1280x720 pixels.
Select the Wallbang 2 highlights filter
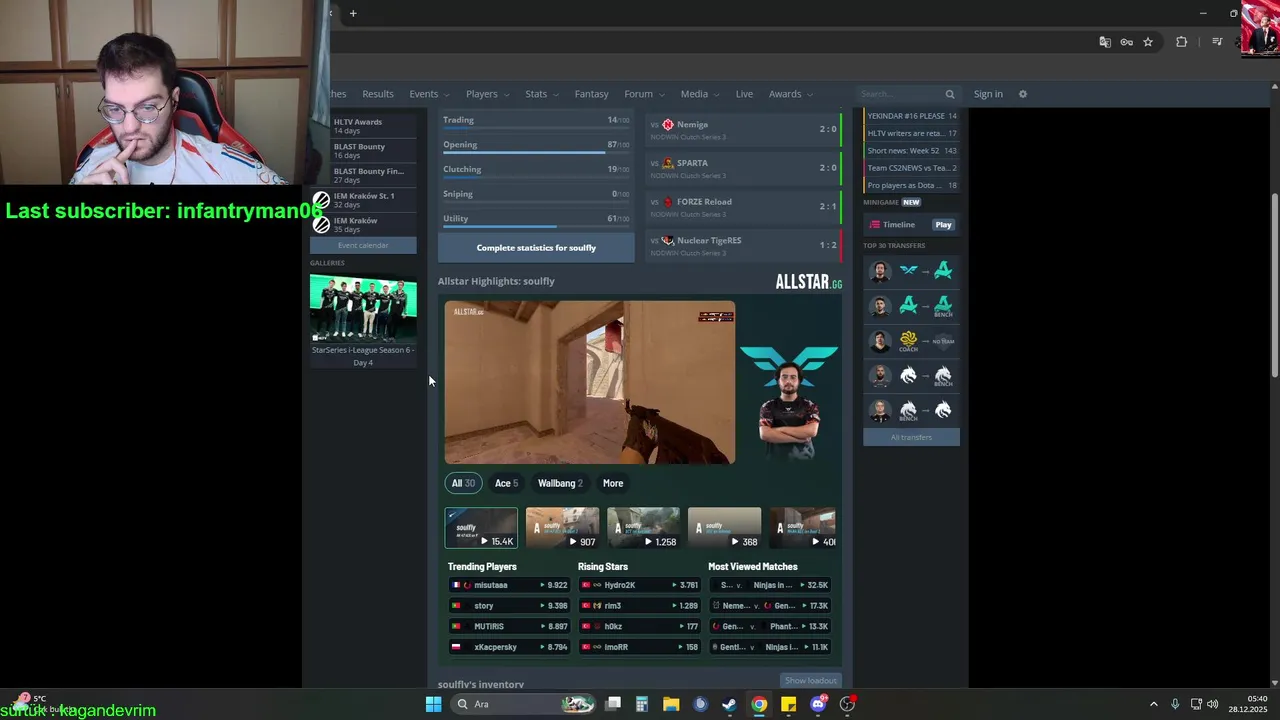tap(560, 483)
